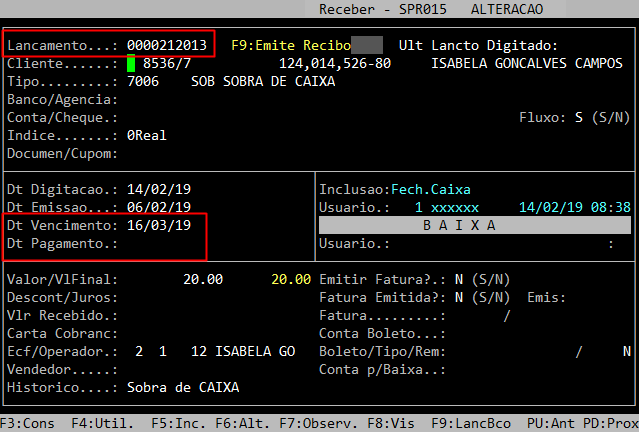
Task: Toggle the Emitir Fatura S/N value
Action: coord(458,279)
